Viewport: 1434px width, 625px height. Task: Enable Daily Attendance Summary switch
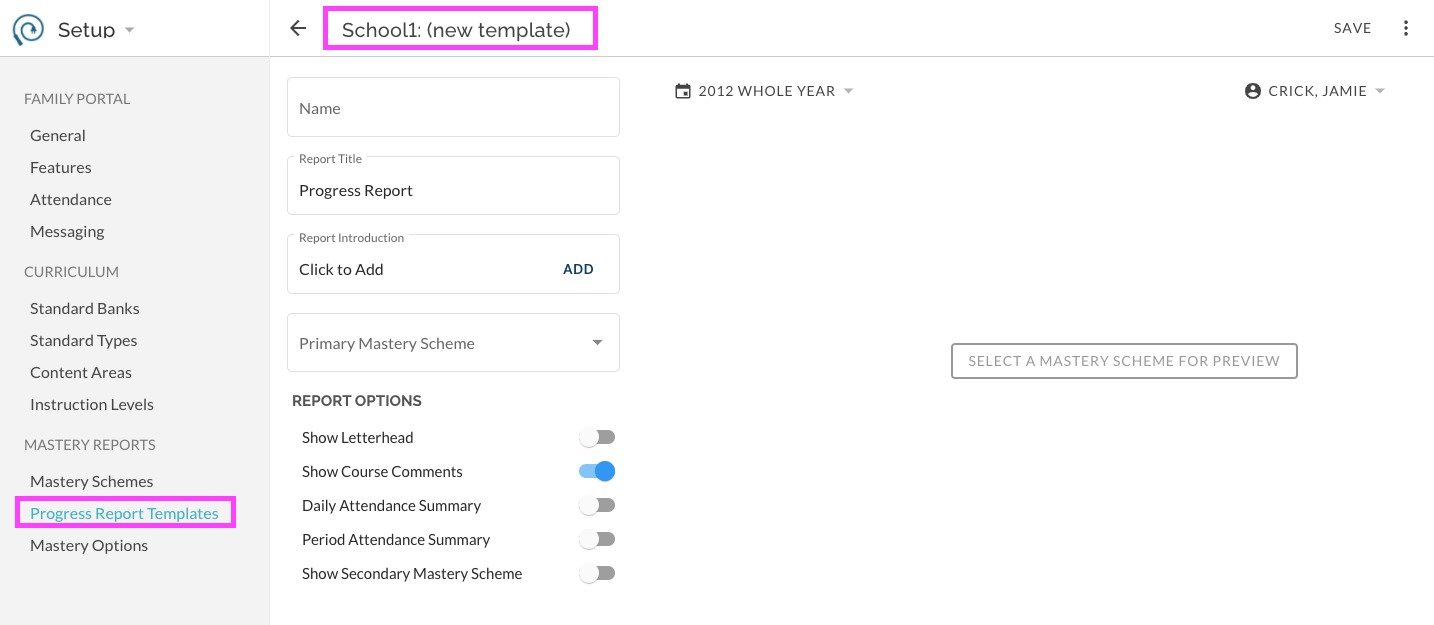point(597,505)
